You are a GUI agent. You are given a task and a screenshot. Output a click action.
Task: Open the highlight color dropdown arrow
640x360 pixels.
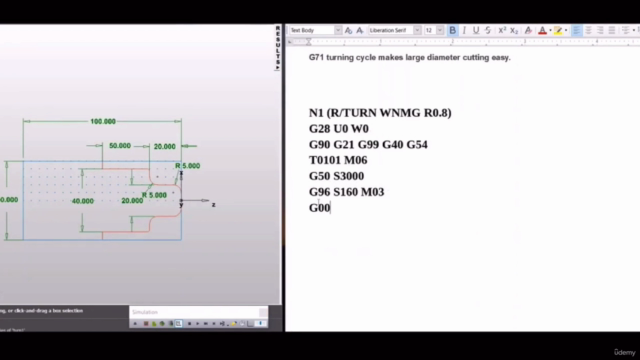[x=566, y=30]
